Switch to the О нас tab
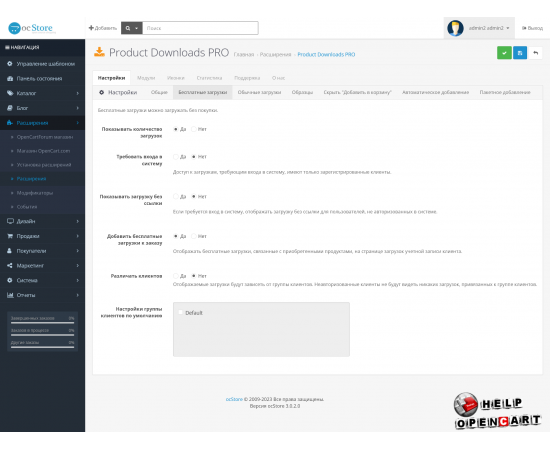The image size is (550, 450). coord(278,78)
